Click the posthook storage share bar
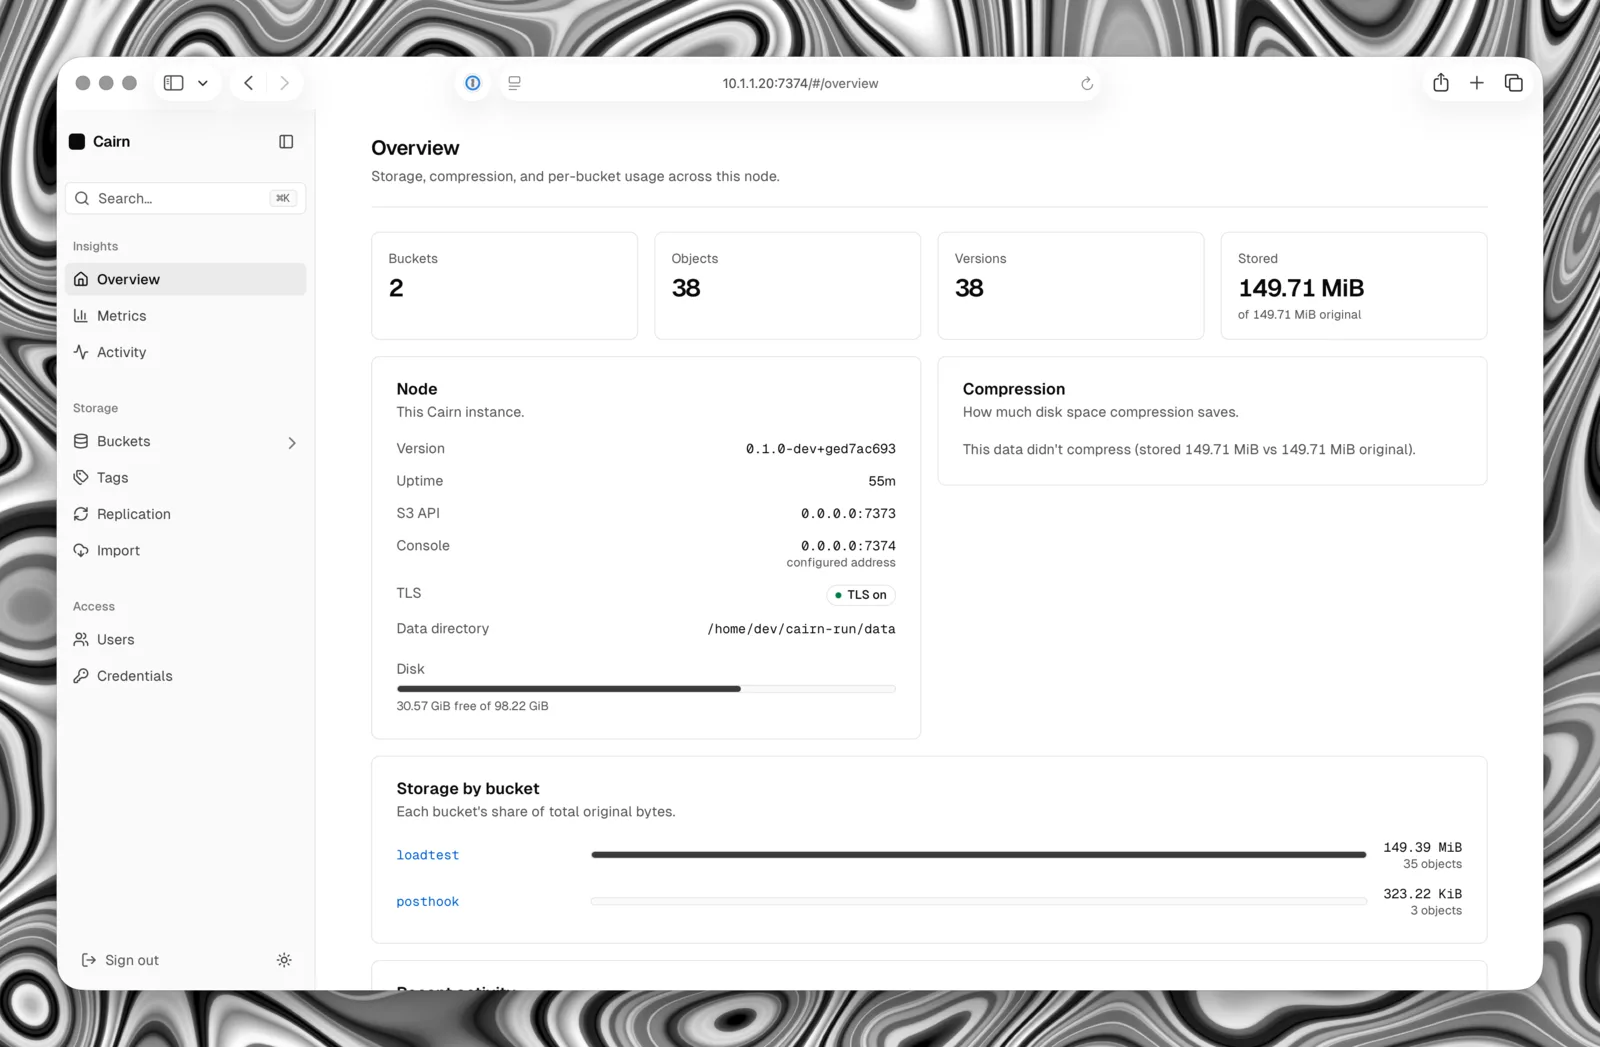 point(979,901)
